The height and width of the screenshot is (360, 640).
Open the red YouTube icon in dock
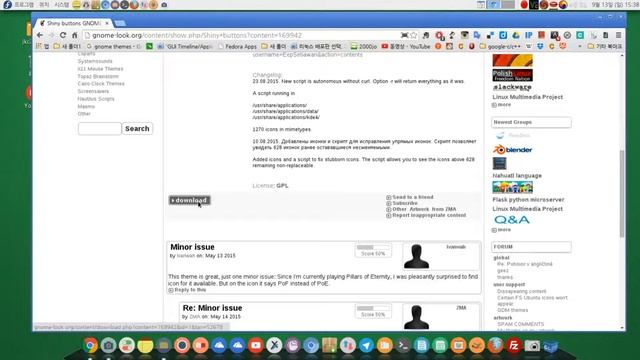256,346
